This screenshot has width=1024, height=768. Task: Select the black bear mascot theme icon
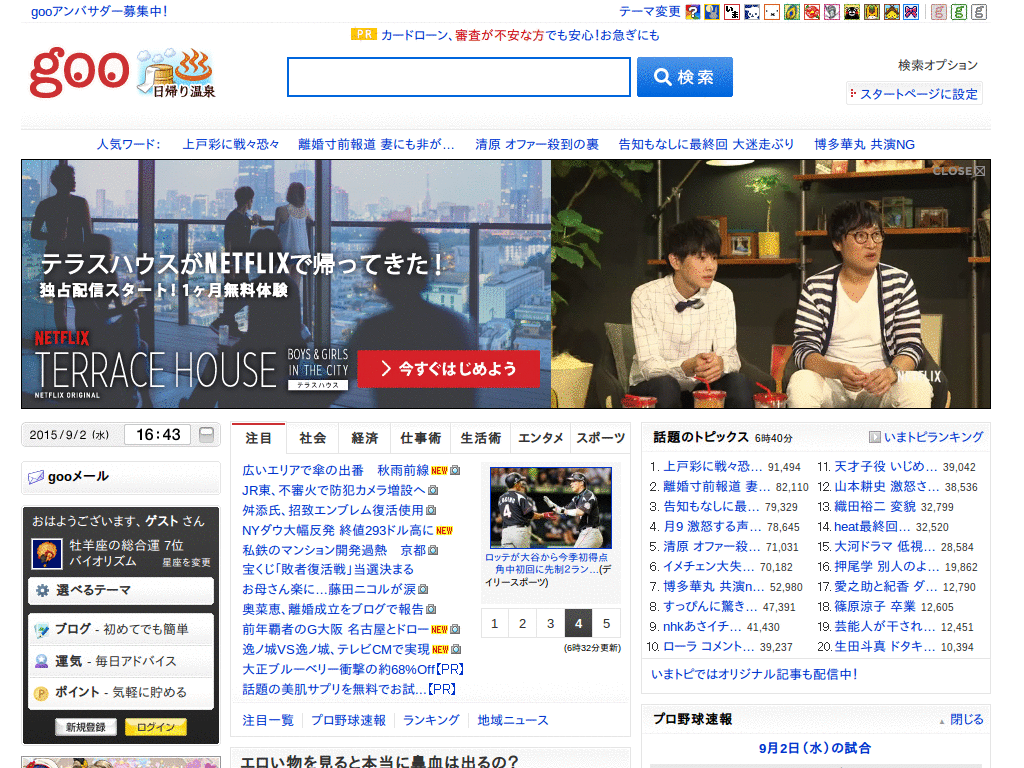coord(852,12)
